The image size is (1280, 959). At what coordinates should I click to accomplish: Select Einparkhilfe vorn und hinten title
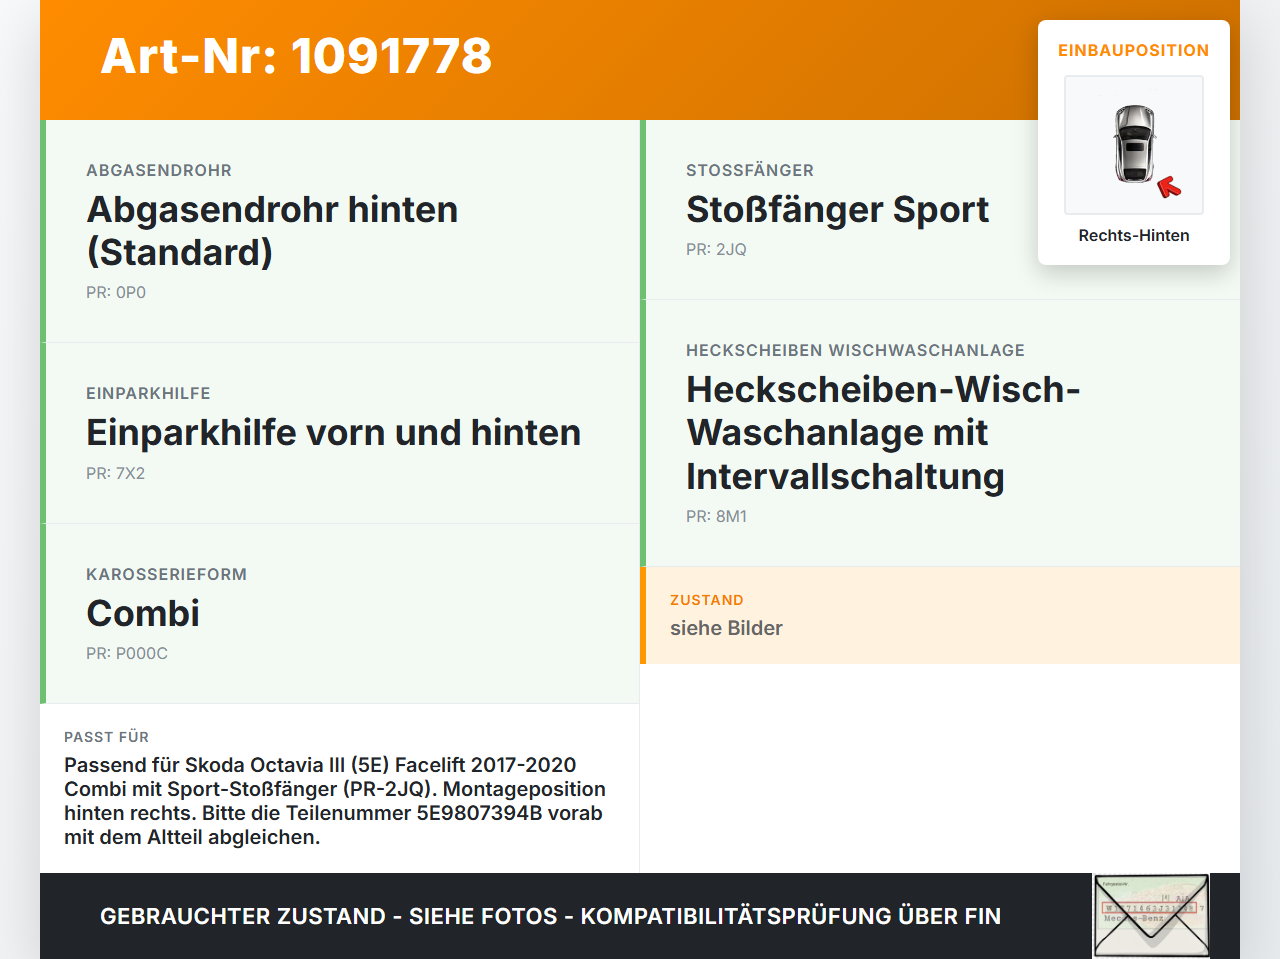pos(333,433)
